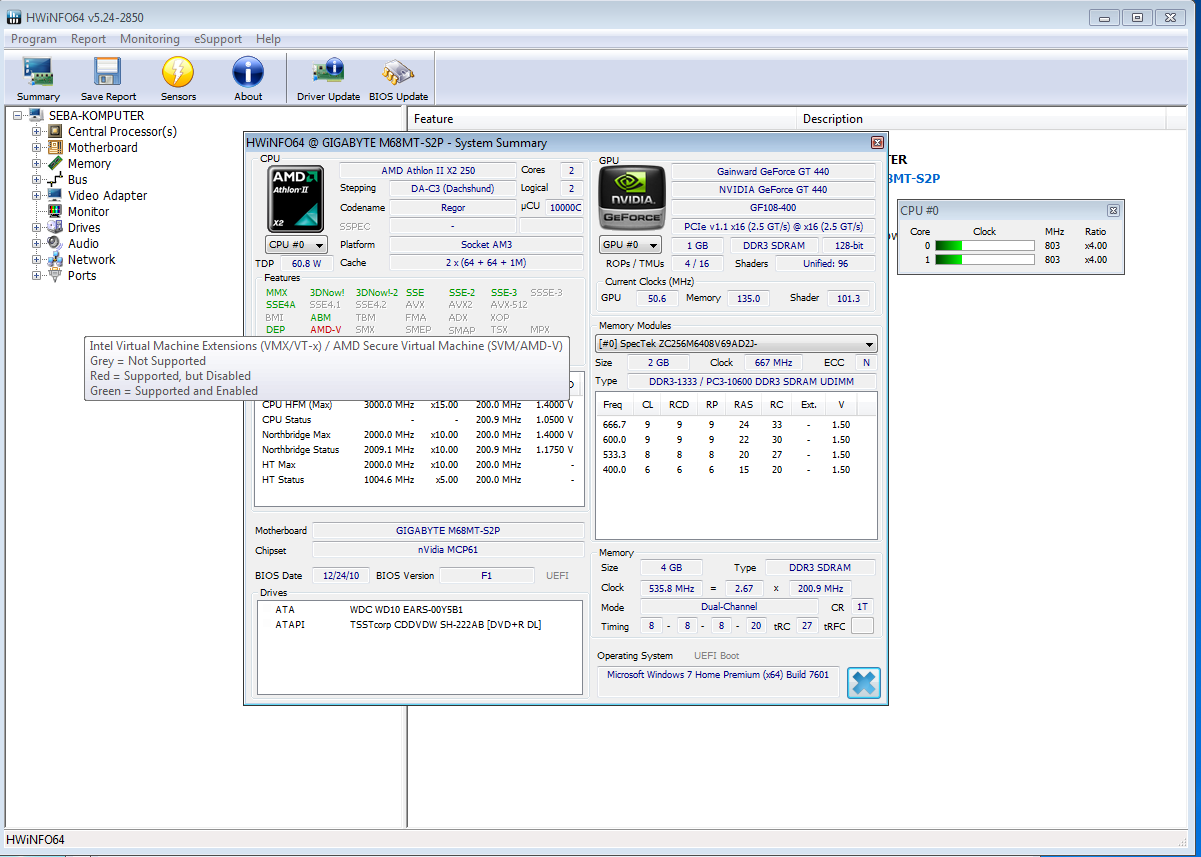Close the System Summary window via title bar
This screenshot has height=857, width=1201.
(877, 143)
